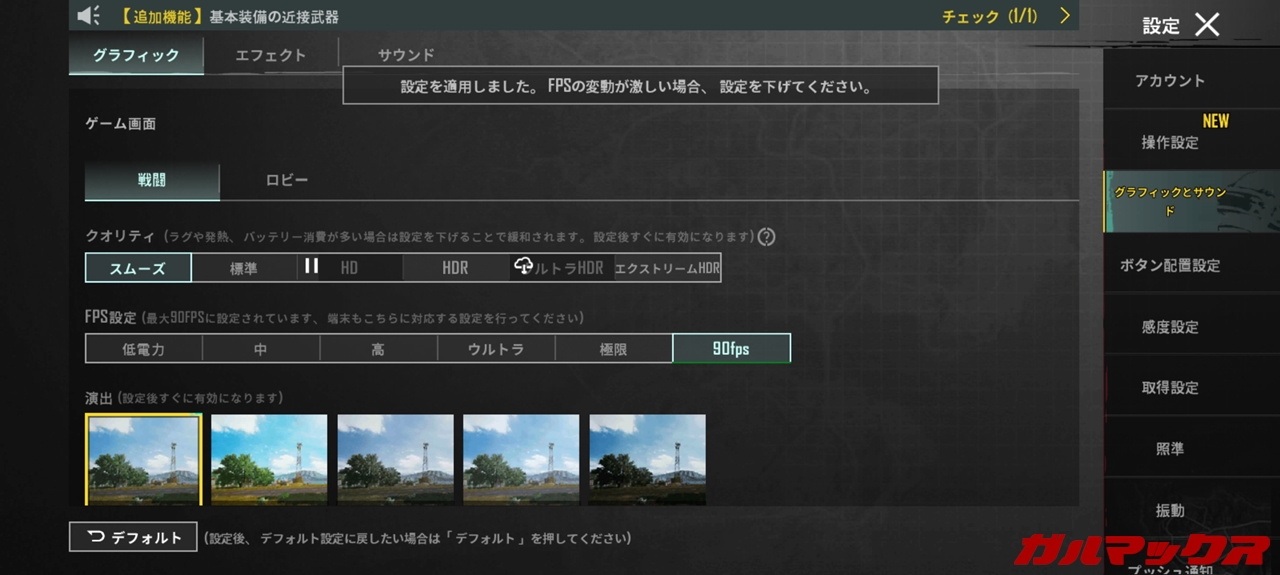Set FPS to 極限
Viewport: 1280px width, 575px height.
613,348
